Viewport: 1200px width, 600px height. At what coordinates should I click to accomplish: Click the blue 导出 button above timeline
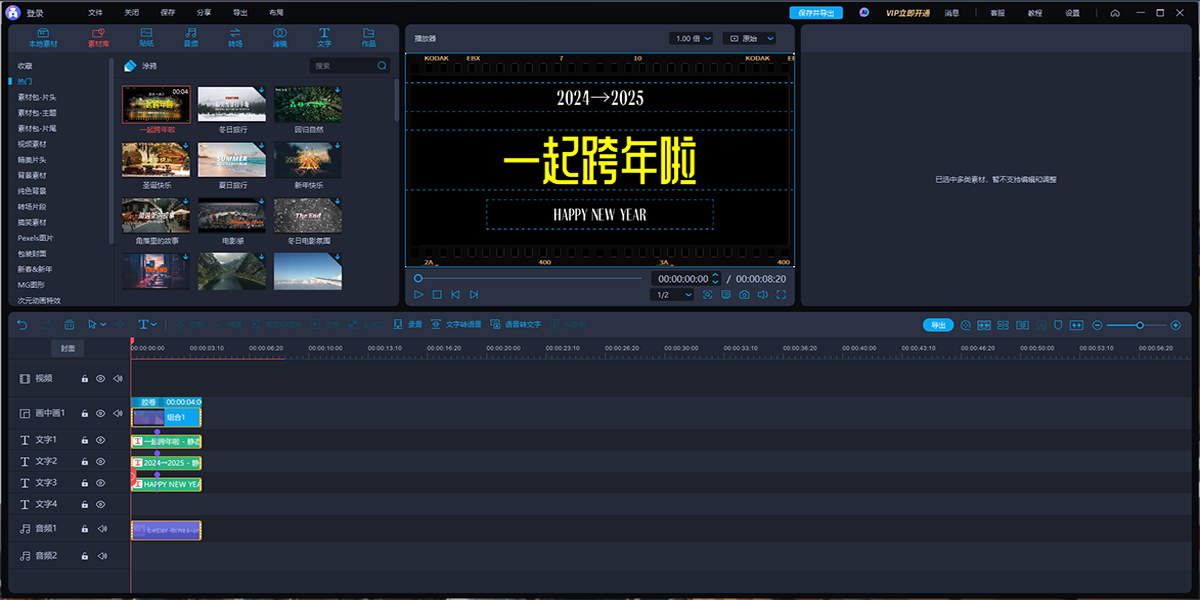tap(937, 325)
